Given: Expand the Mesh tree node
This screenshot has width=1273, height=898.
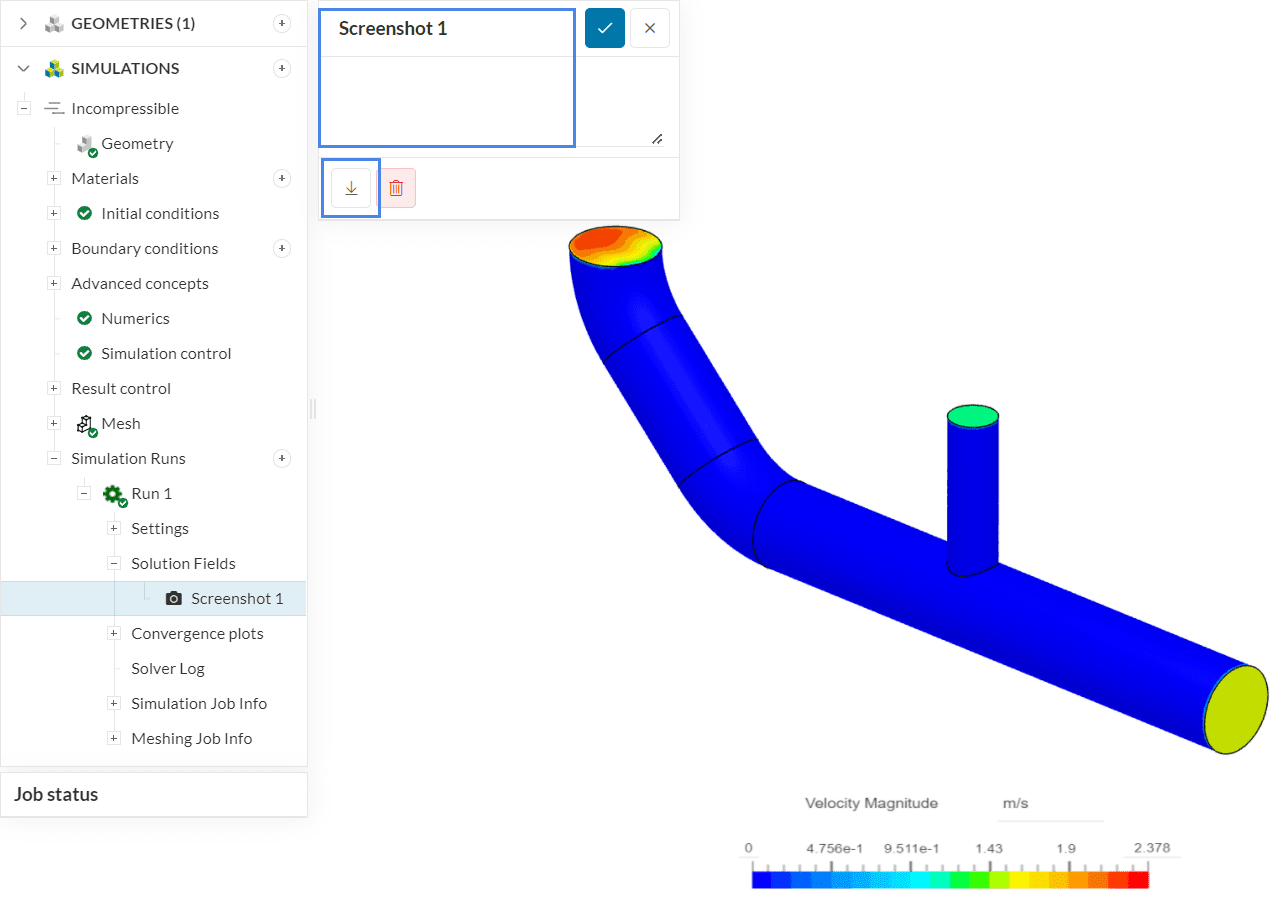Looking at the screenshot, I should [x=54, y=423].
